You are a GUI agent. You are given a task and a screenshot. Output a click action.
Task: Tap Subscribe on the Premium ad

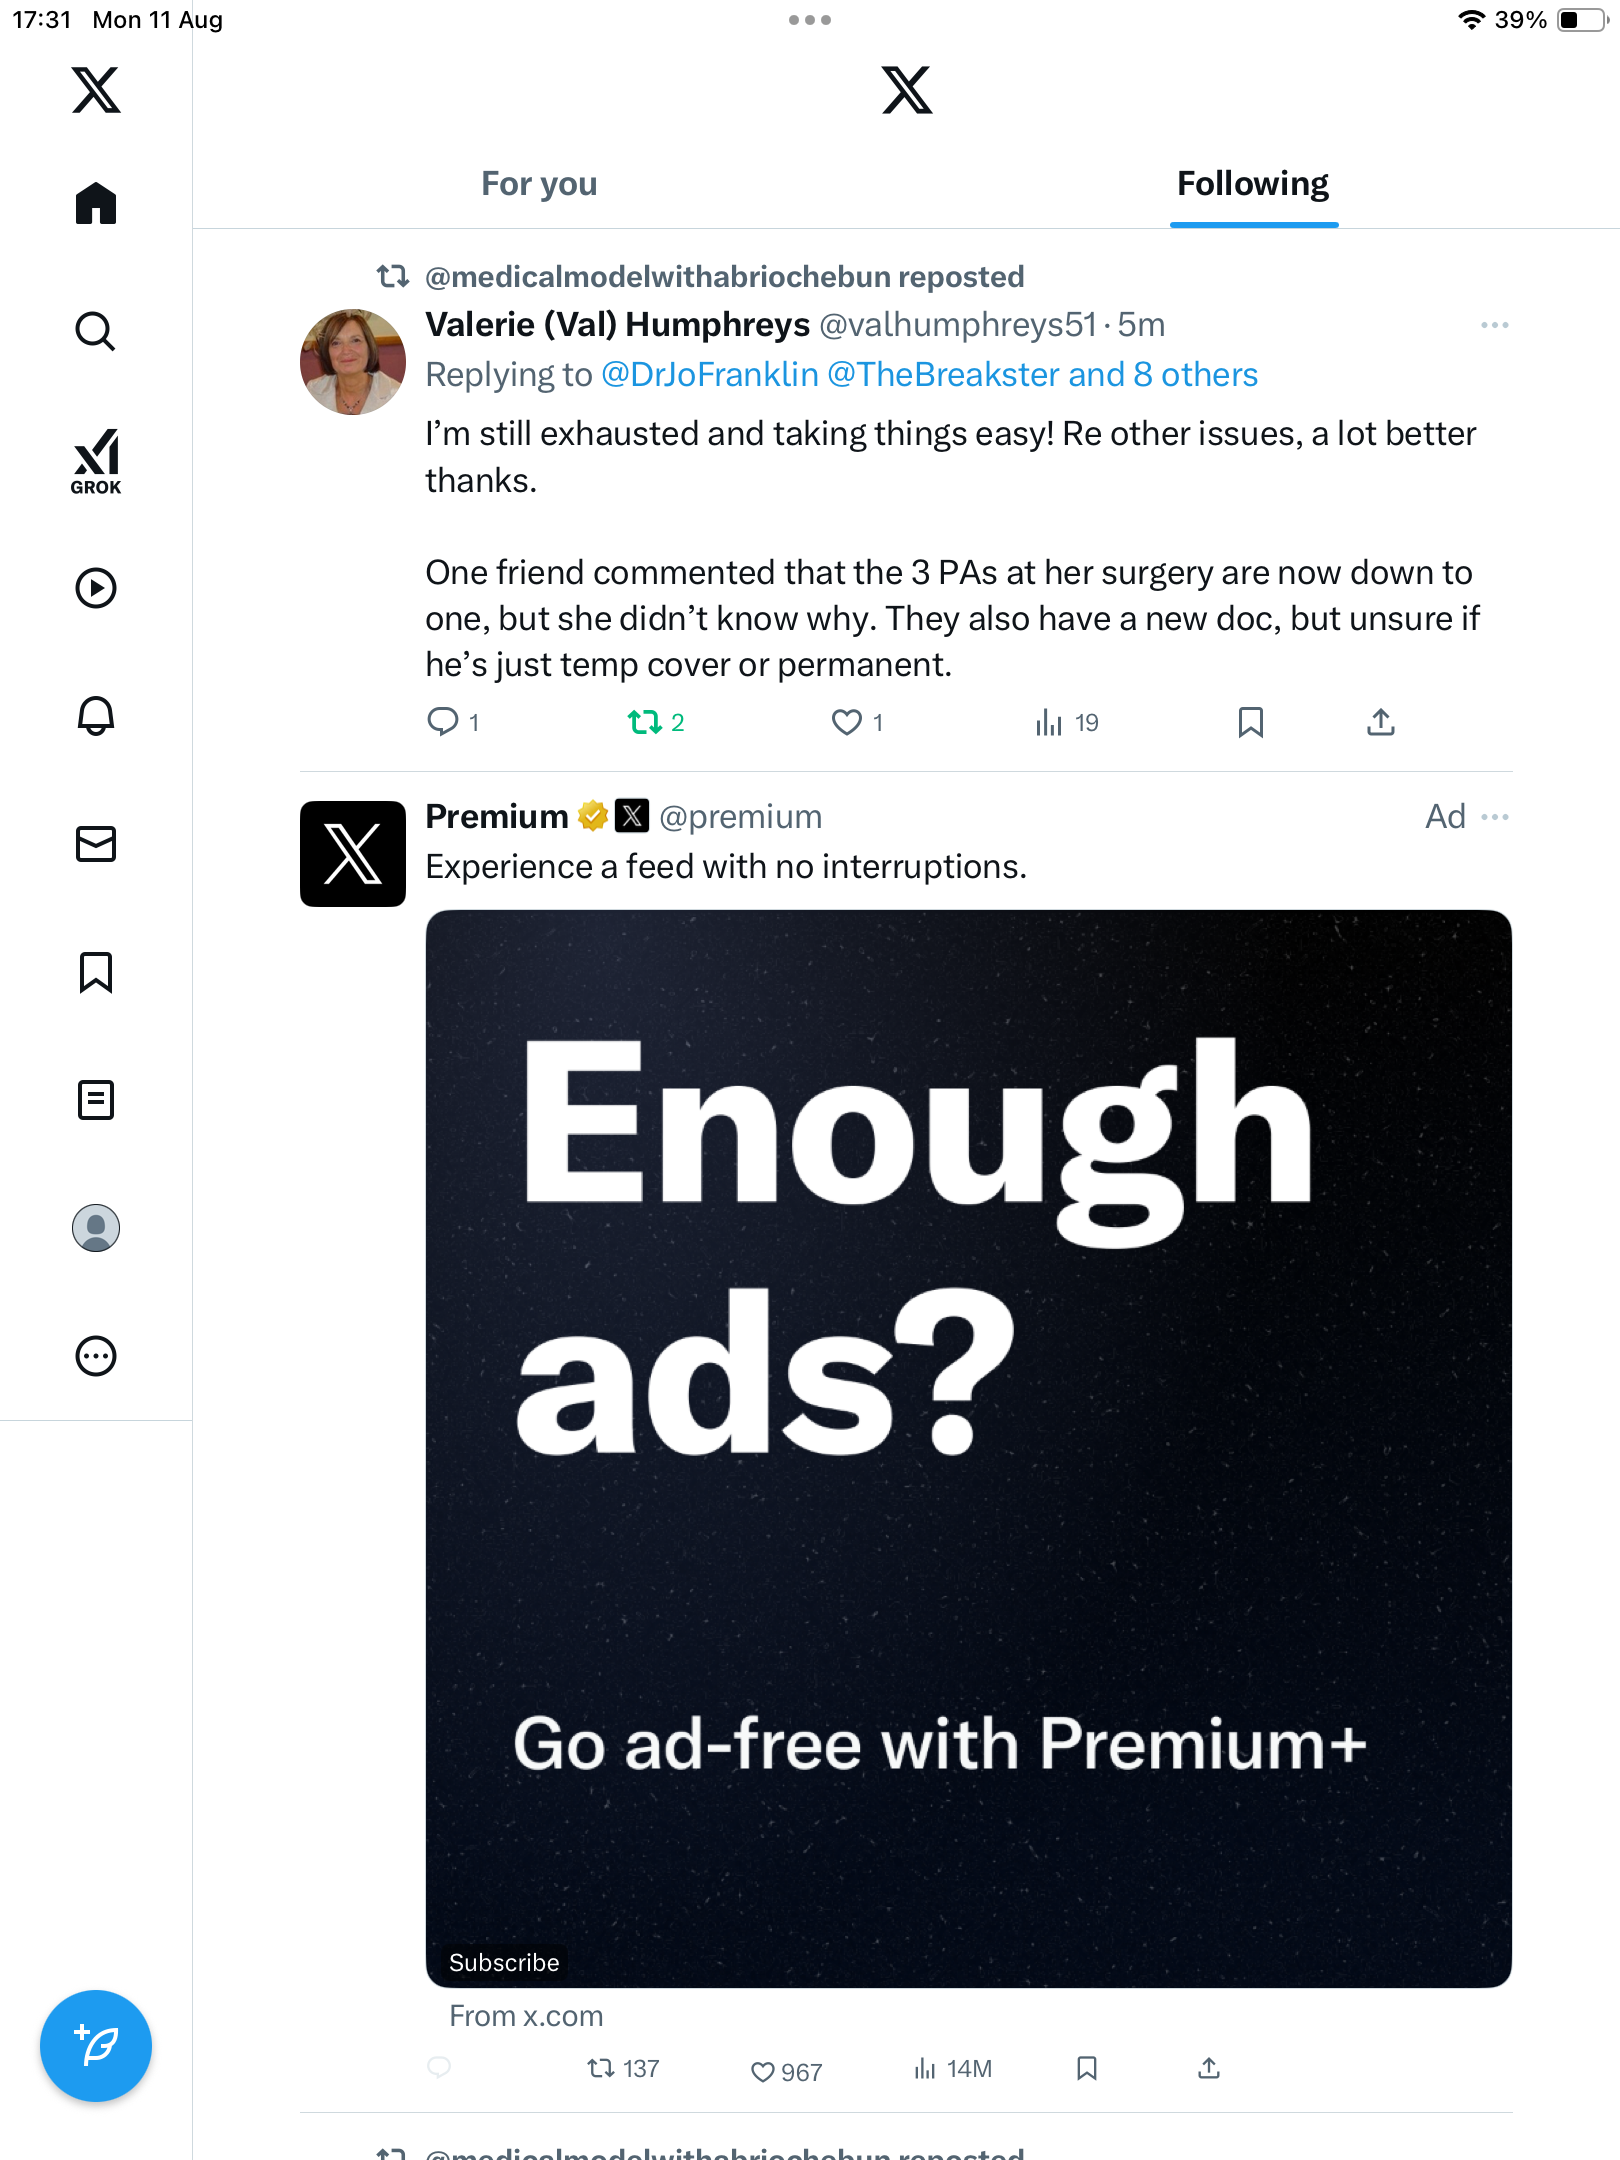(x=504, y=1962)
